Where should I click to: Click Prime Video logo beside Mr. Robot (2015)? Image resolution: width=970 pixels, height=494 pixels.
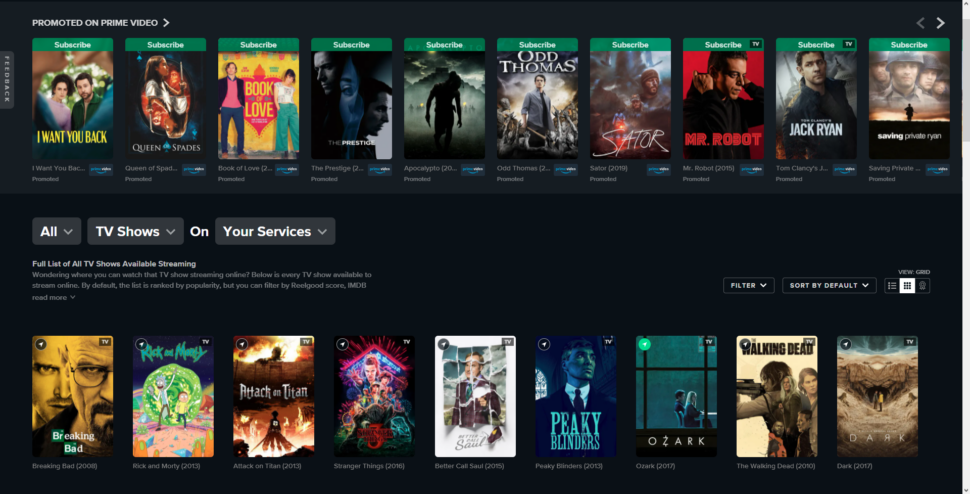pos(752,169)
